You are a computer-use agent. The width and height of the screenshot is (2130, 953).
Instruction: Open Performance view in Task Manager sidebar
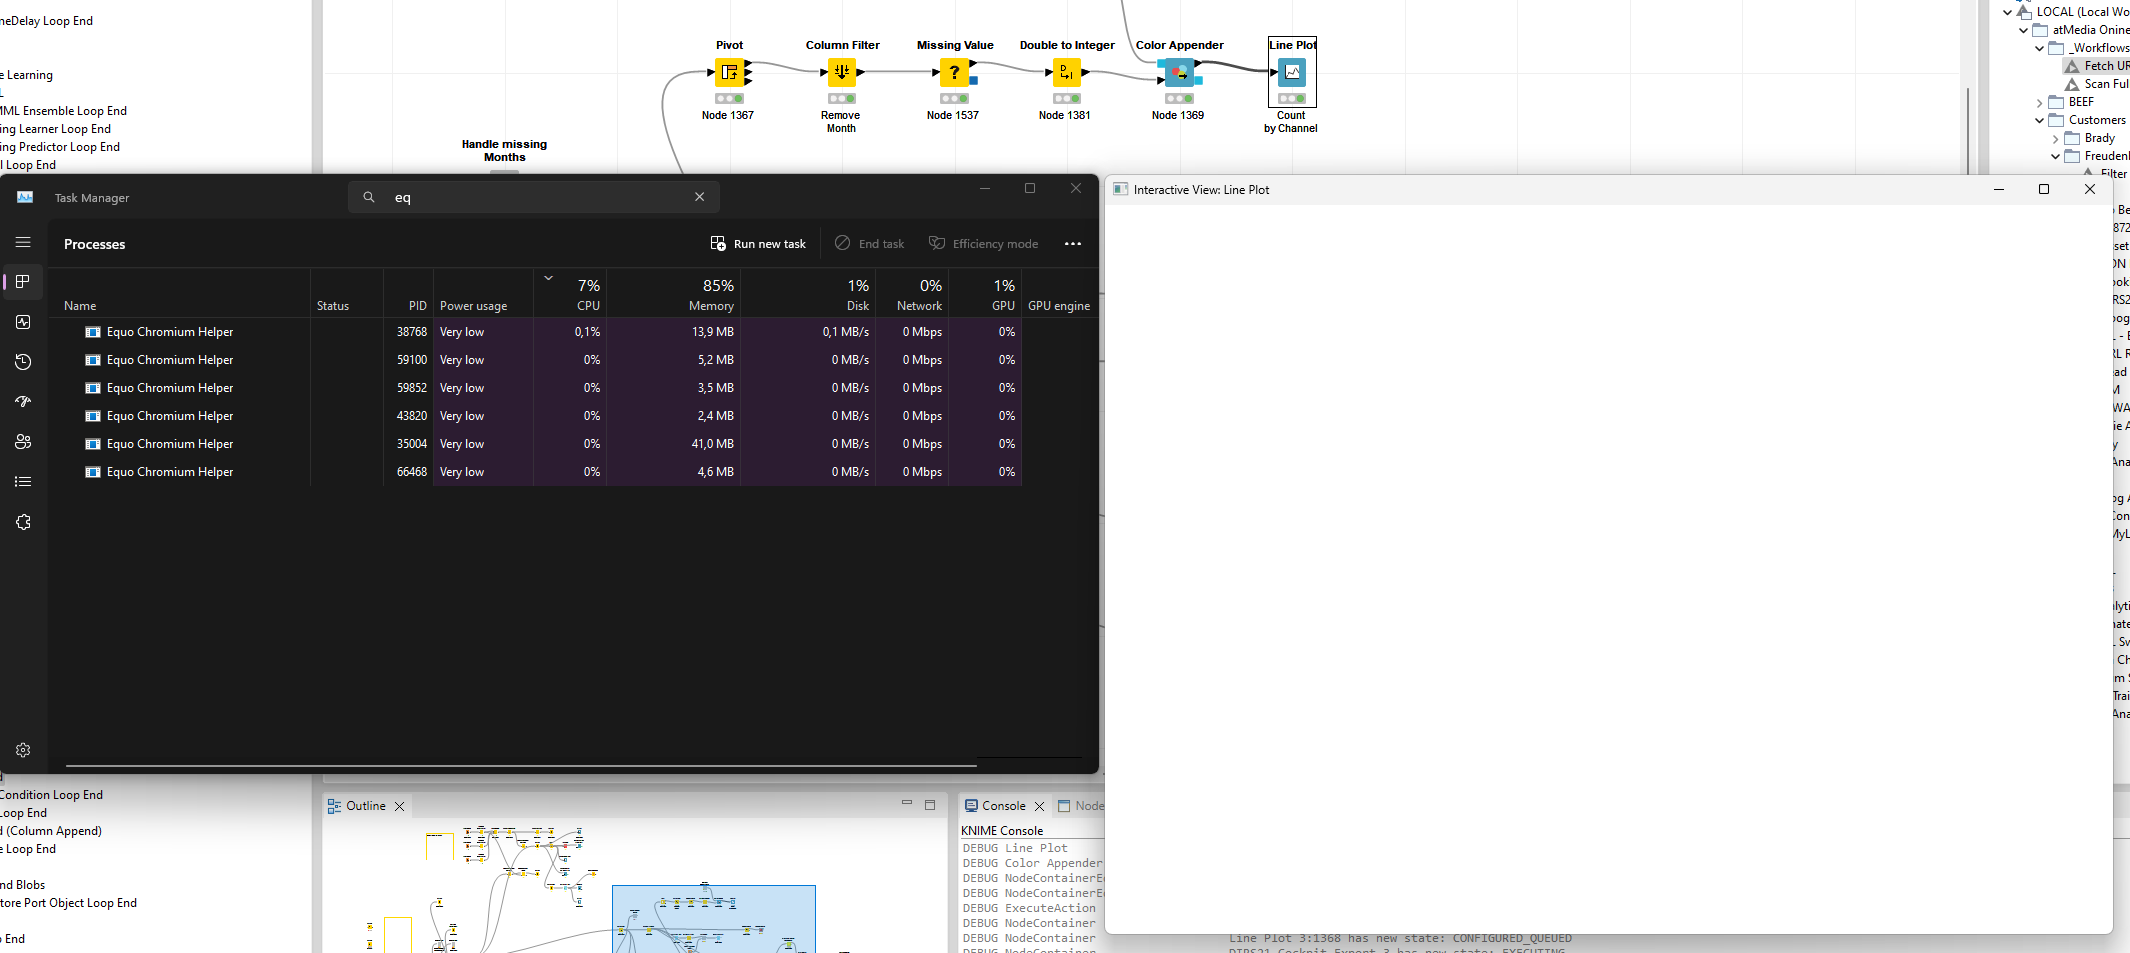23,322
